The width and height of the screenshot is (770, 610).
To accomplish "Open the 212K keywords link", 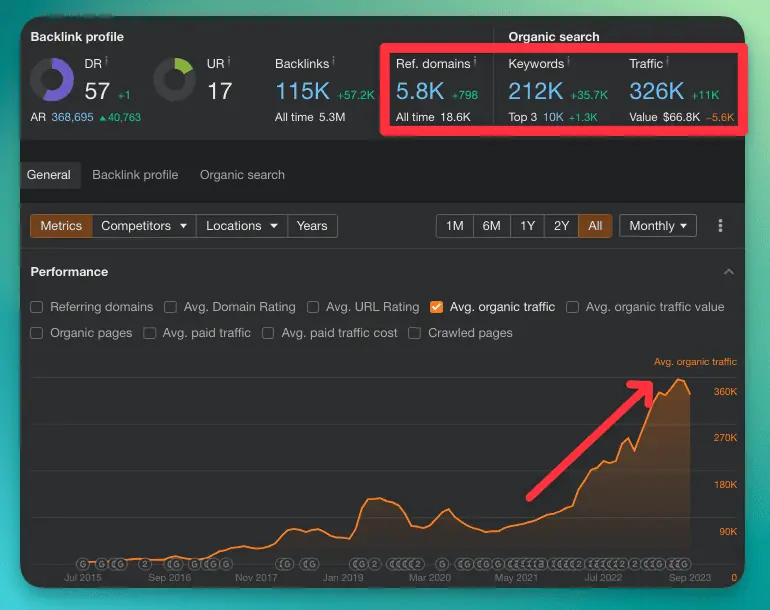I will (x=535, y=92).
